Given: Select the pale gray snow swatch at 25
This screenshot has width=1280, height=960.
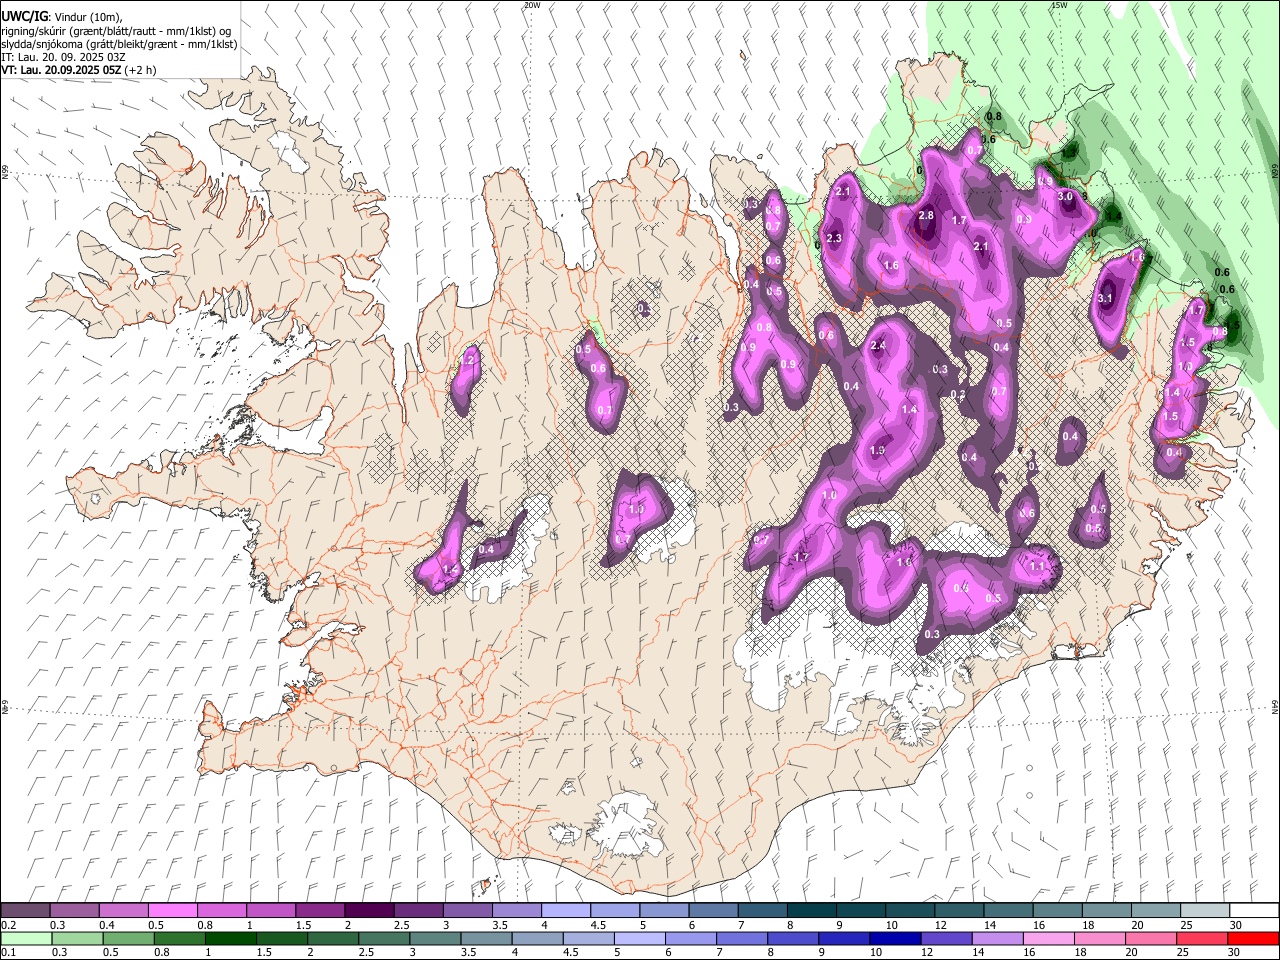Looking at the screenshot, I should [x=1206, y=910].
